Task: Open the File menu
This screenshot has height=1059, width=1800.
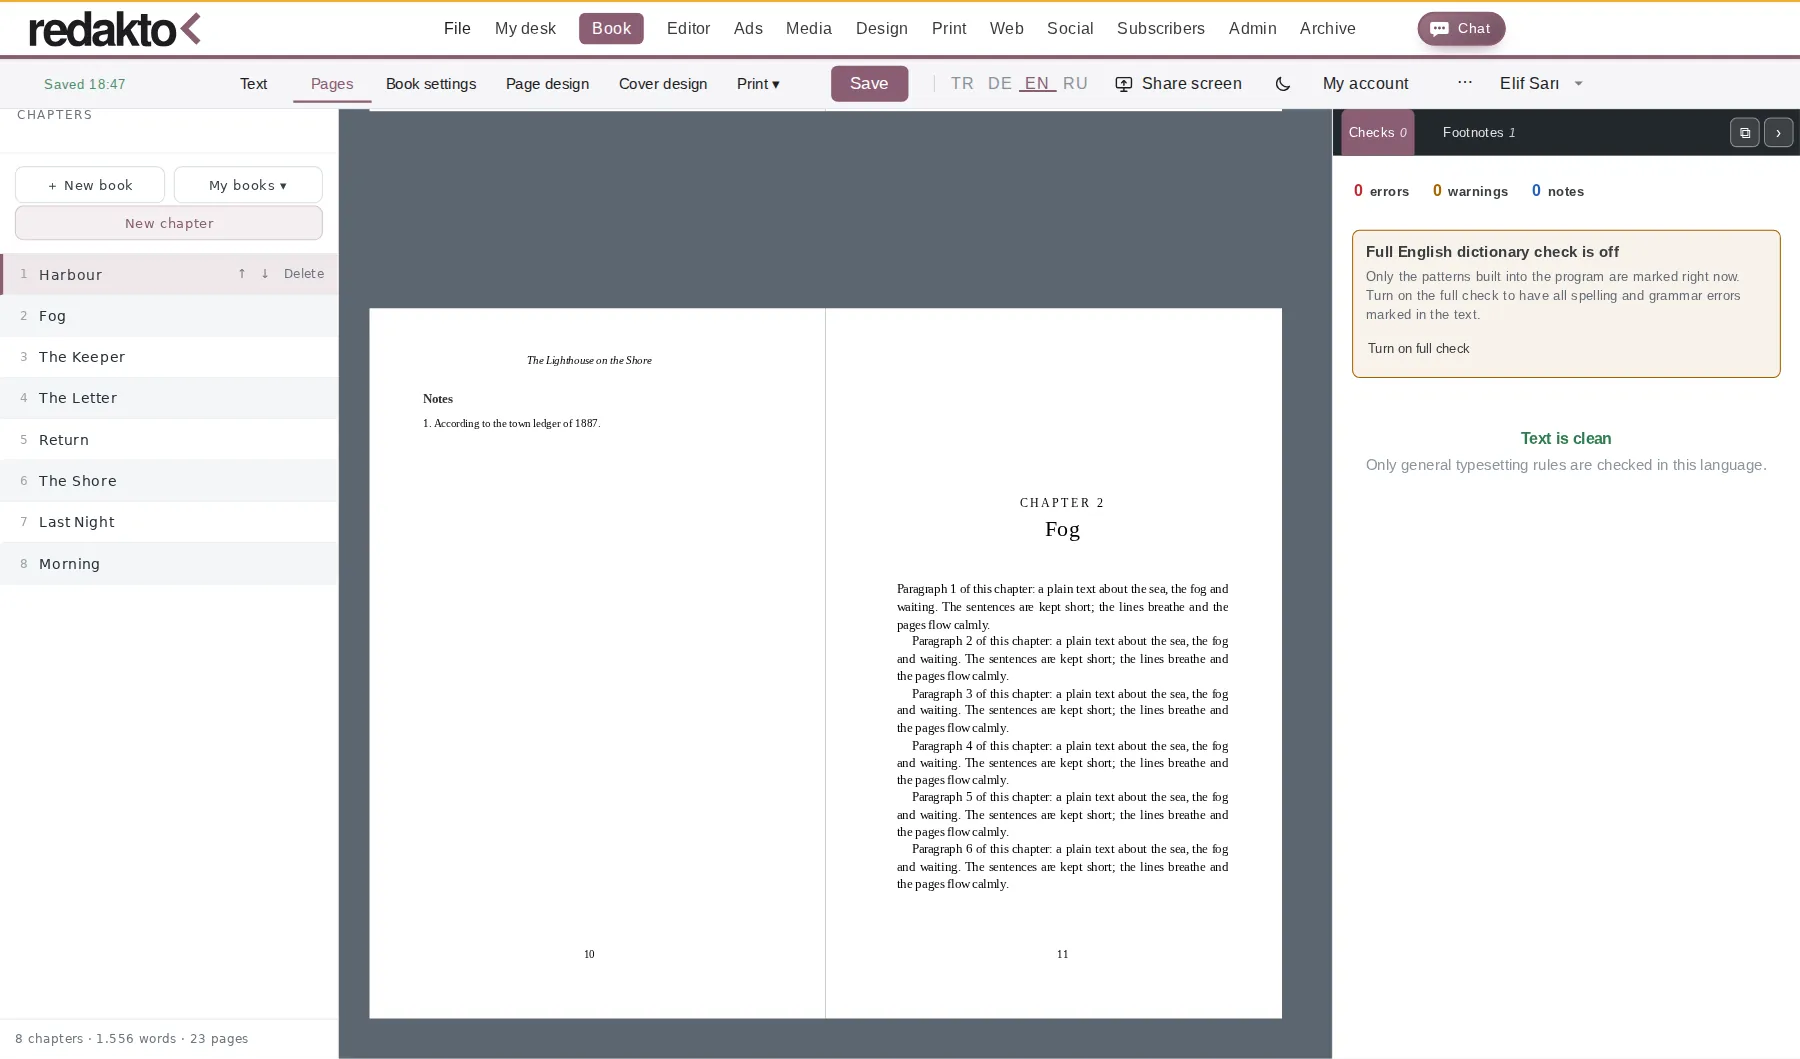Action: click(x=457, y=29)
